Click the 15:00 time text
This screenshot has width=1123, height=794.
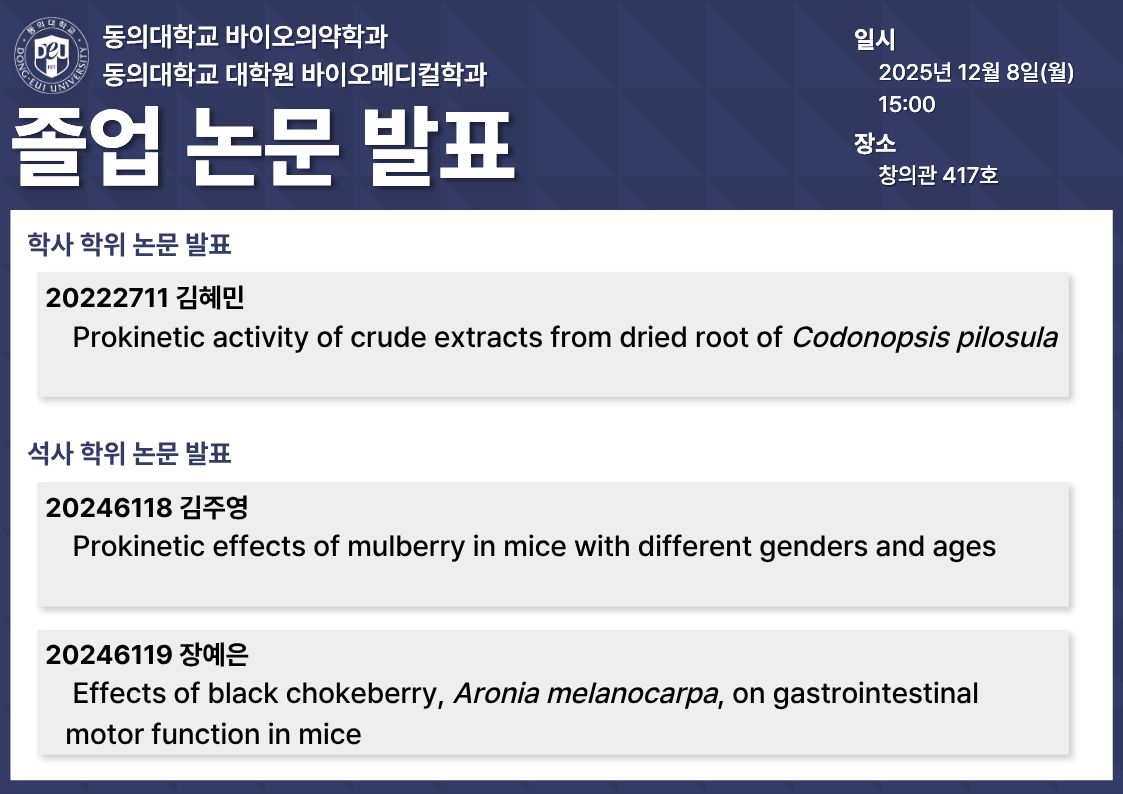click(x=906, y=104)
